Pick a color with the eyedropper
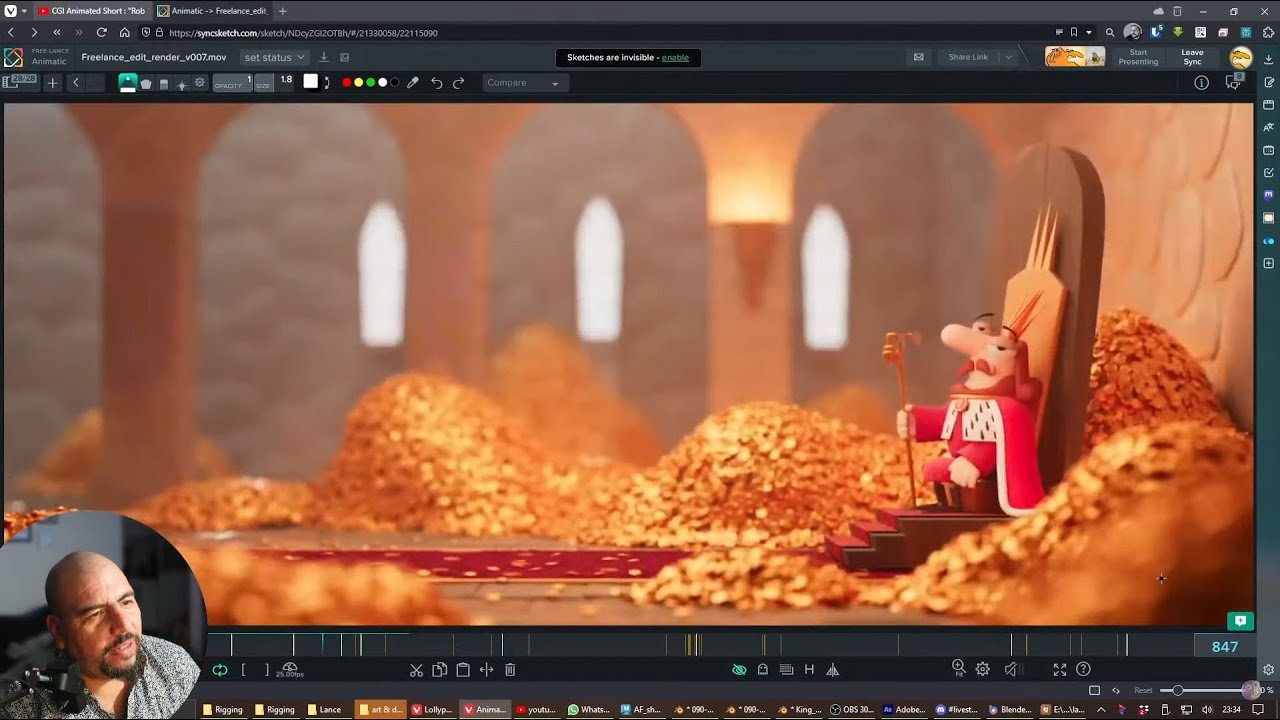Screen dimensions: 1280x720 point(412,83)
